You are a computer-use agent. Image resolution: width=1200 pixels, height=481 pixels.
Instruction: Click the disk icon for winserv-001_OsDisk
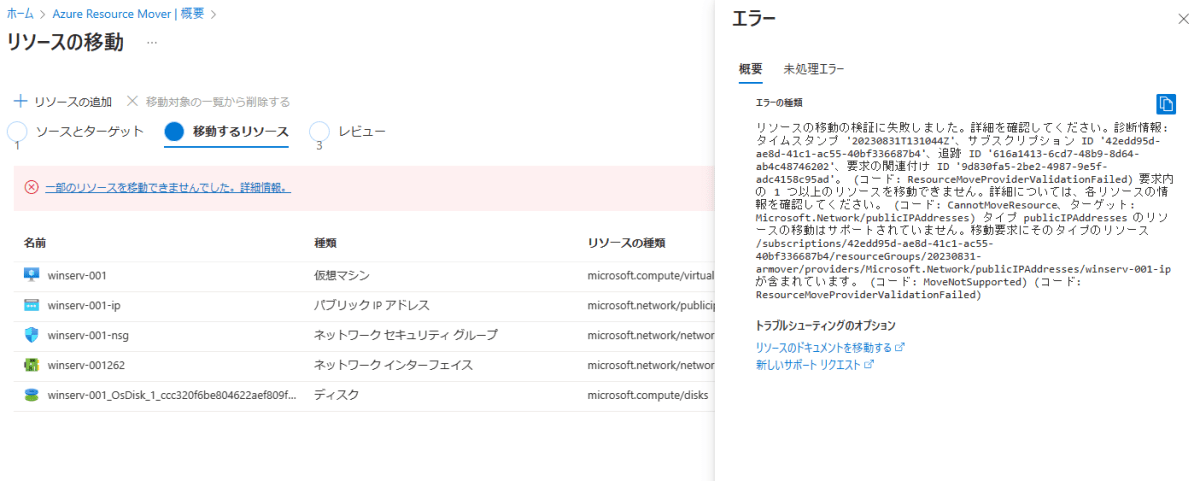(x=31, y=395)
